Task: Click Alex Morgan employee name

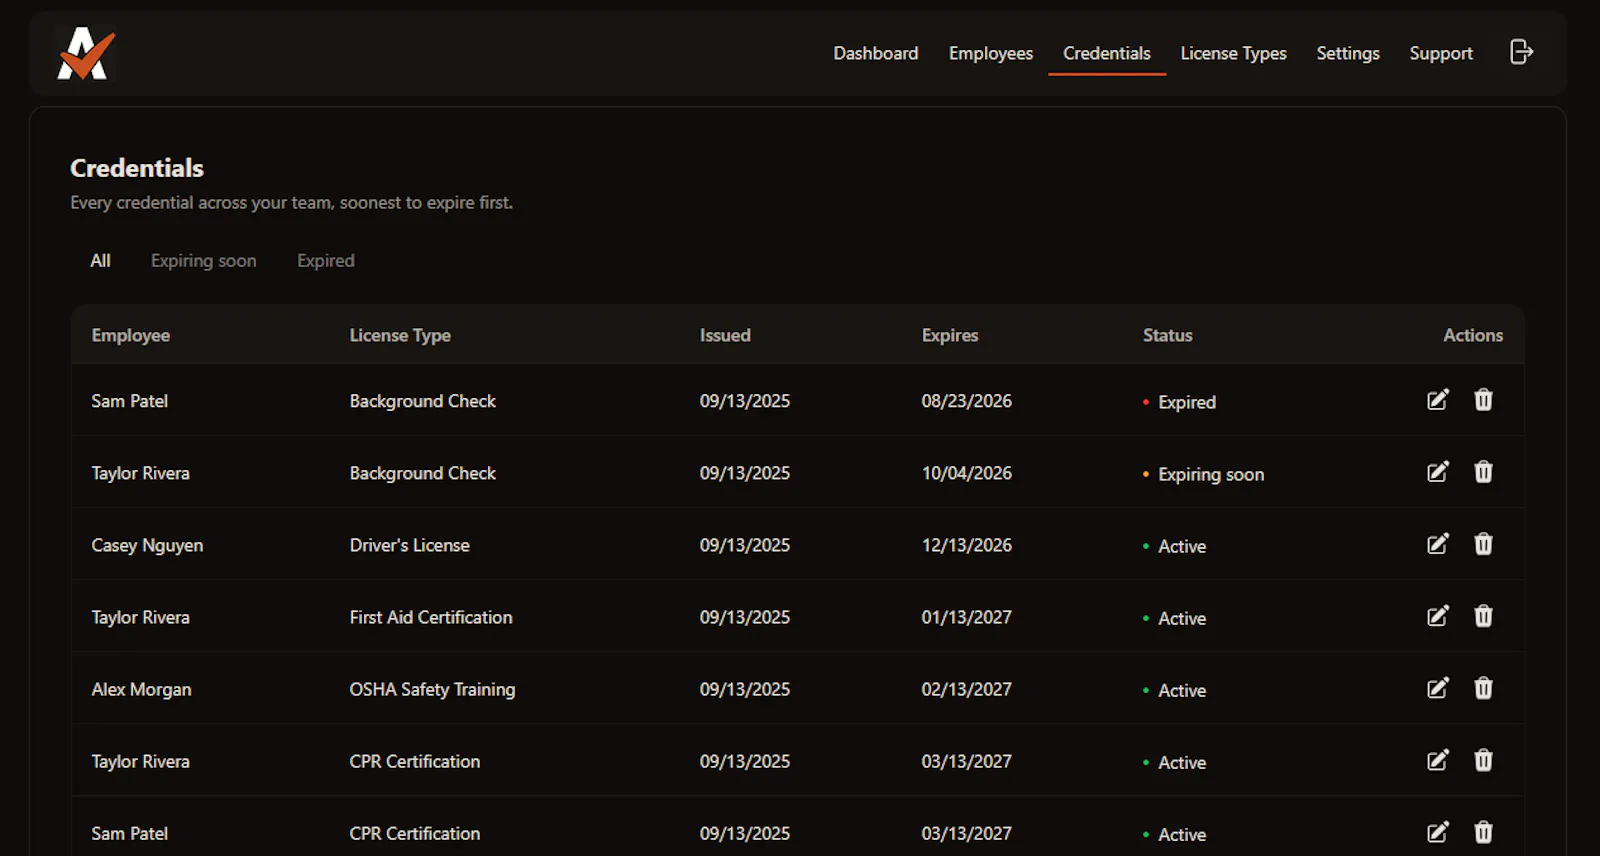Action: pos(141,689)
